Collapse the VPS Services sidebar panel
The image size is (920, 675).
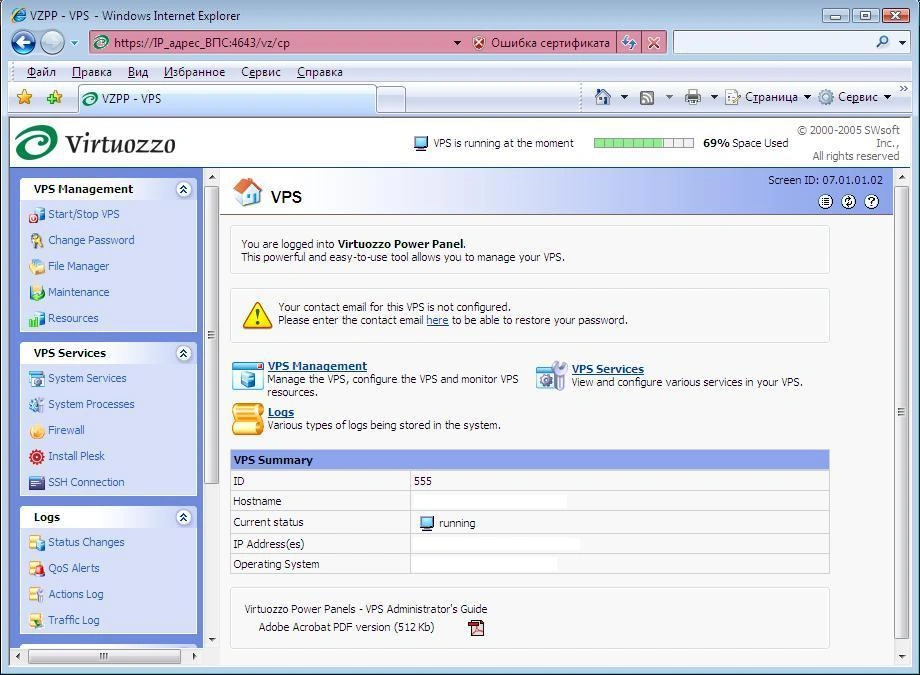(184, 353)
